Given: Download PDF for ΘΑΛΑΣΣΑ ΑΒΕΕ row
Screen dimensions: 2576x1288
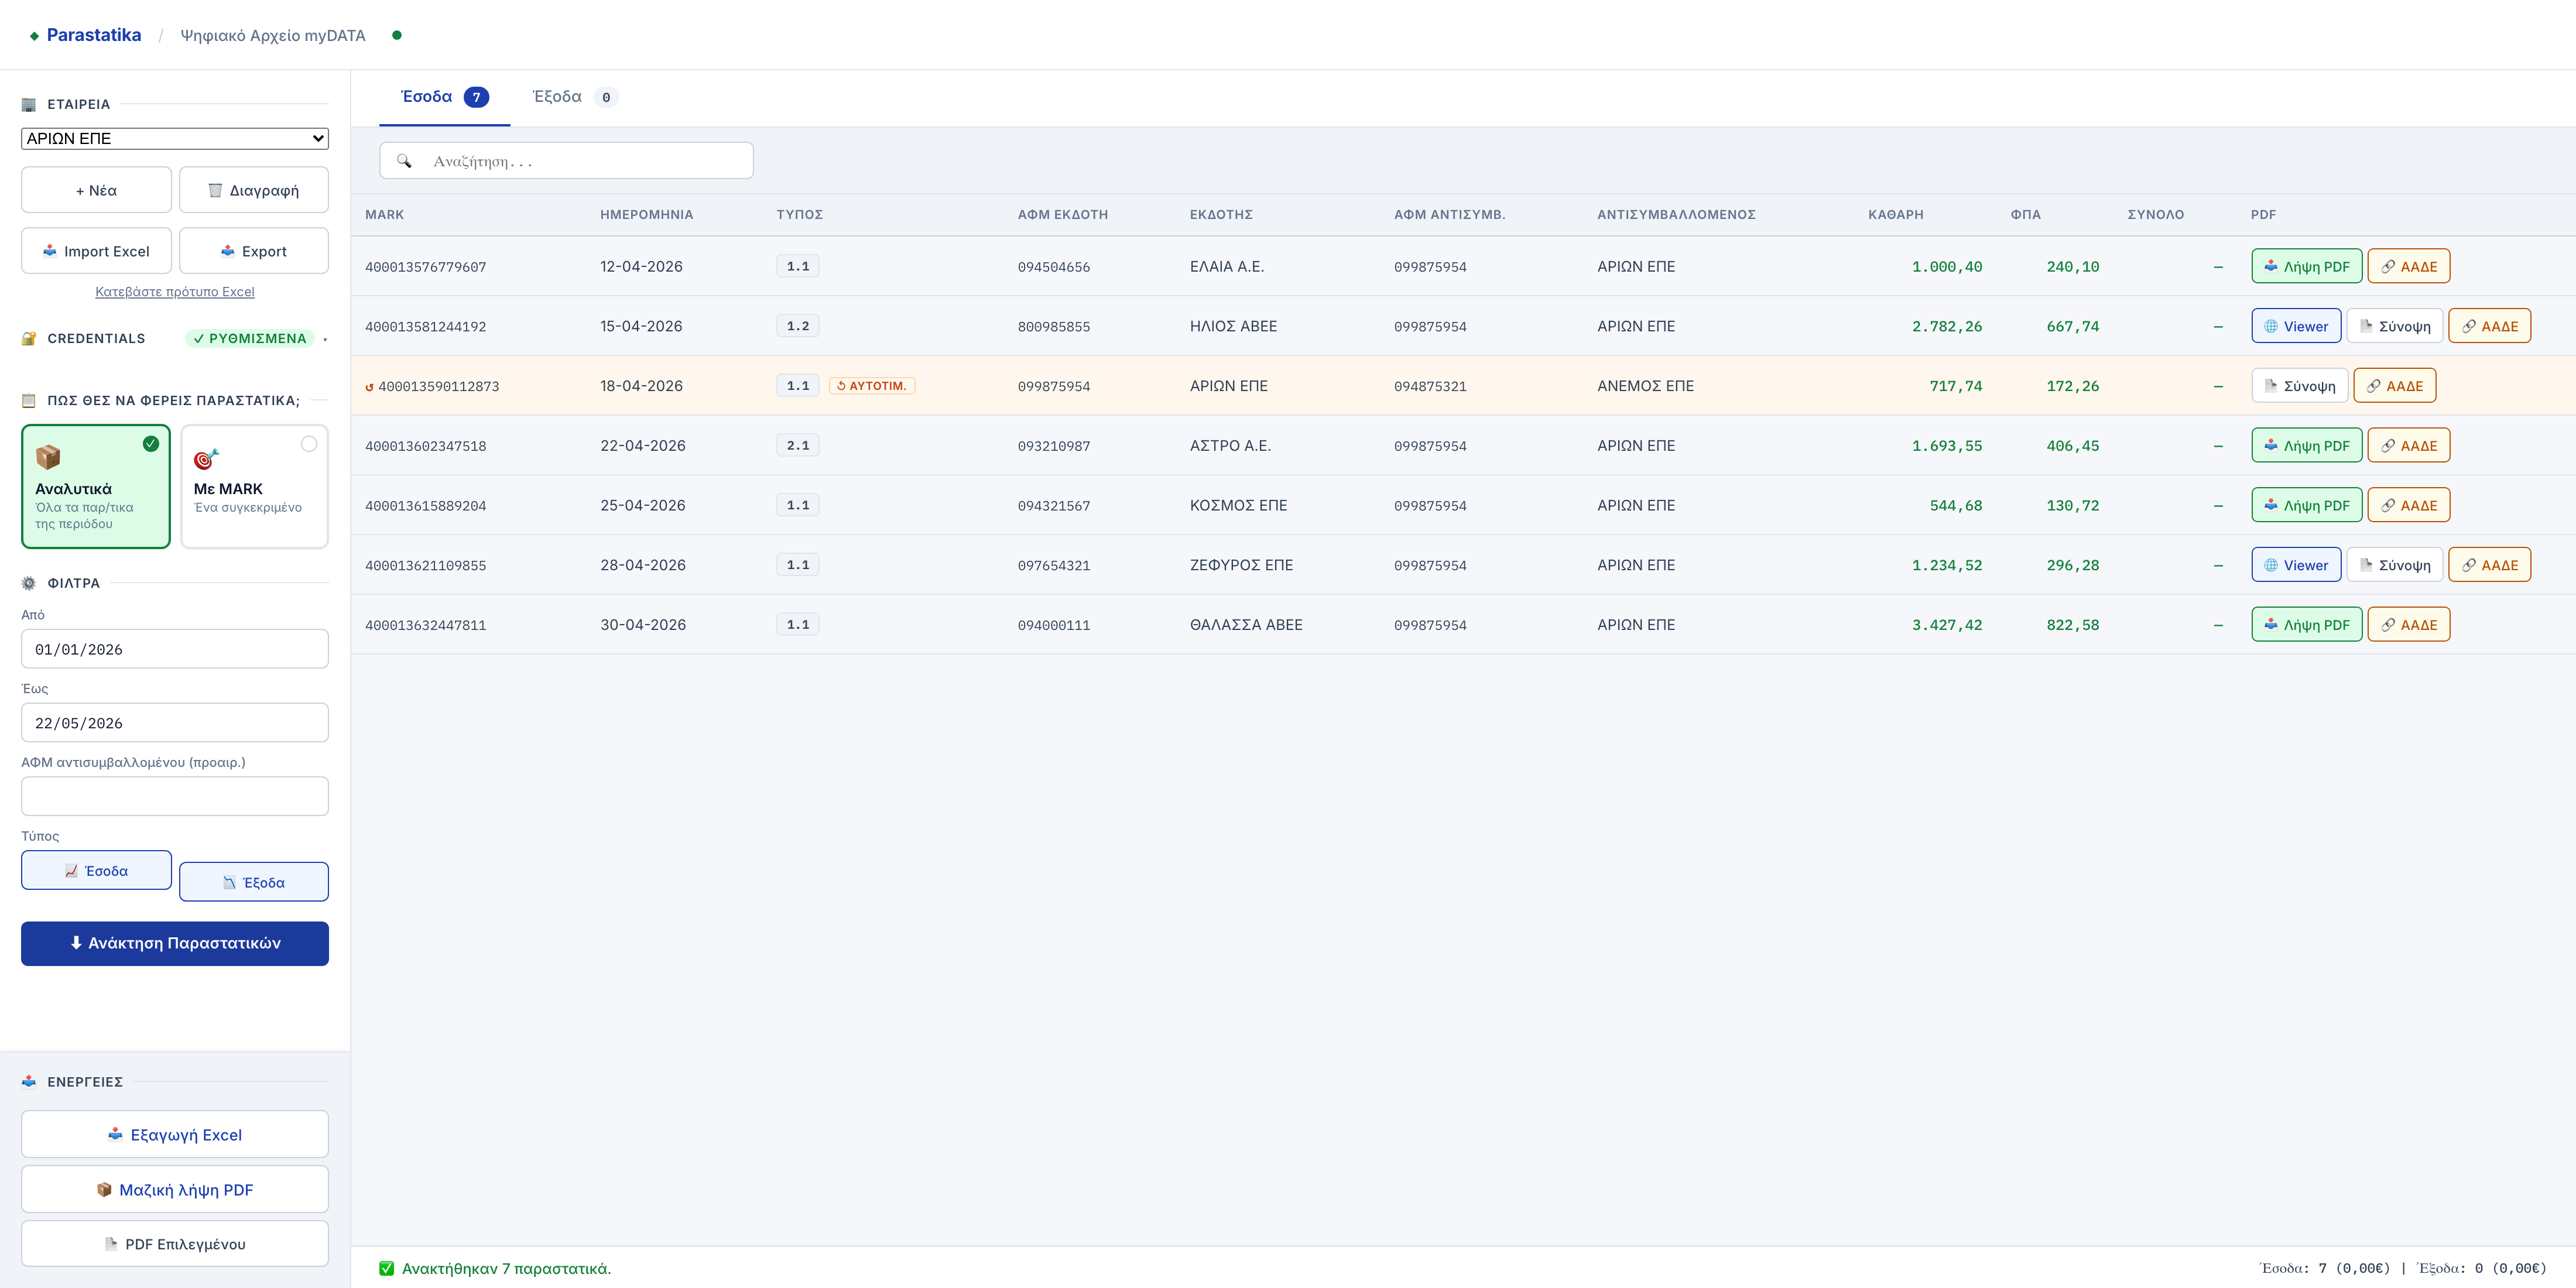Looking at the screenshot, I should click(x=2306, y=624).
